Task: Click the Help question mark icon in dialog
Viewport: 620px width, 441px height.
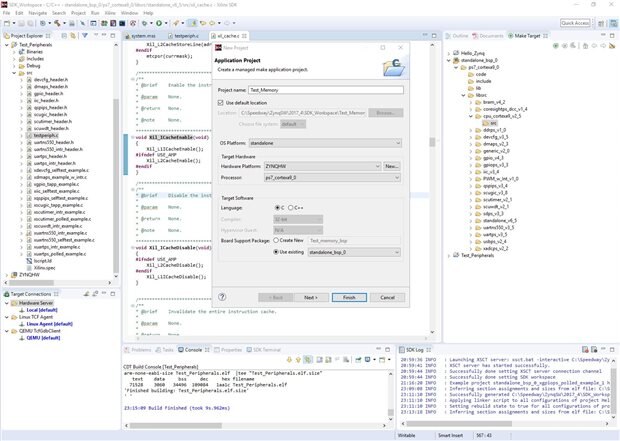Action: coord(223,297)
